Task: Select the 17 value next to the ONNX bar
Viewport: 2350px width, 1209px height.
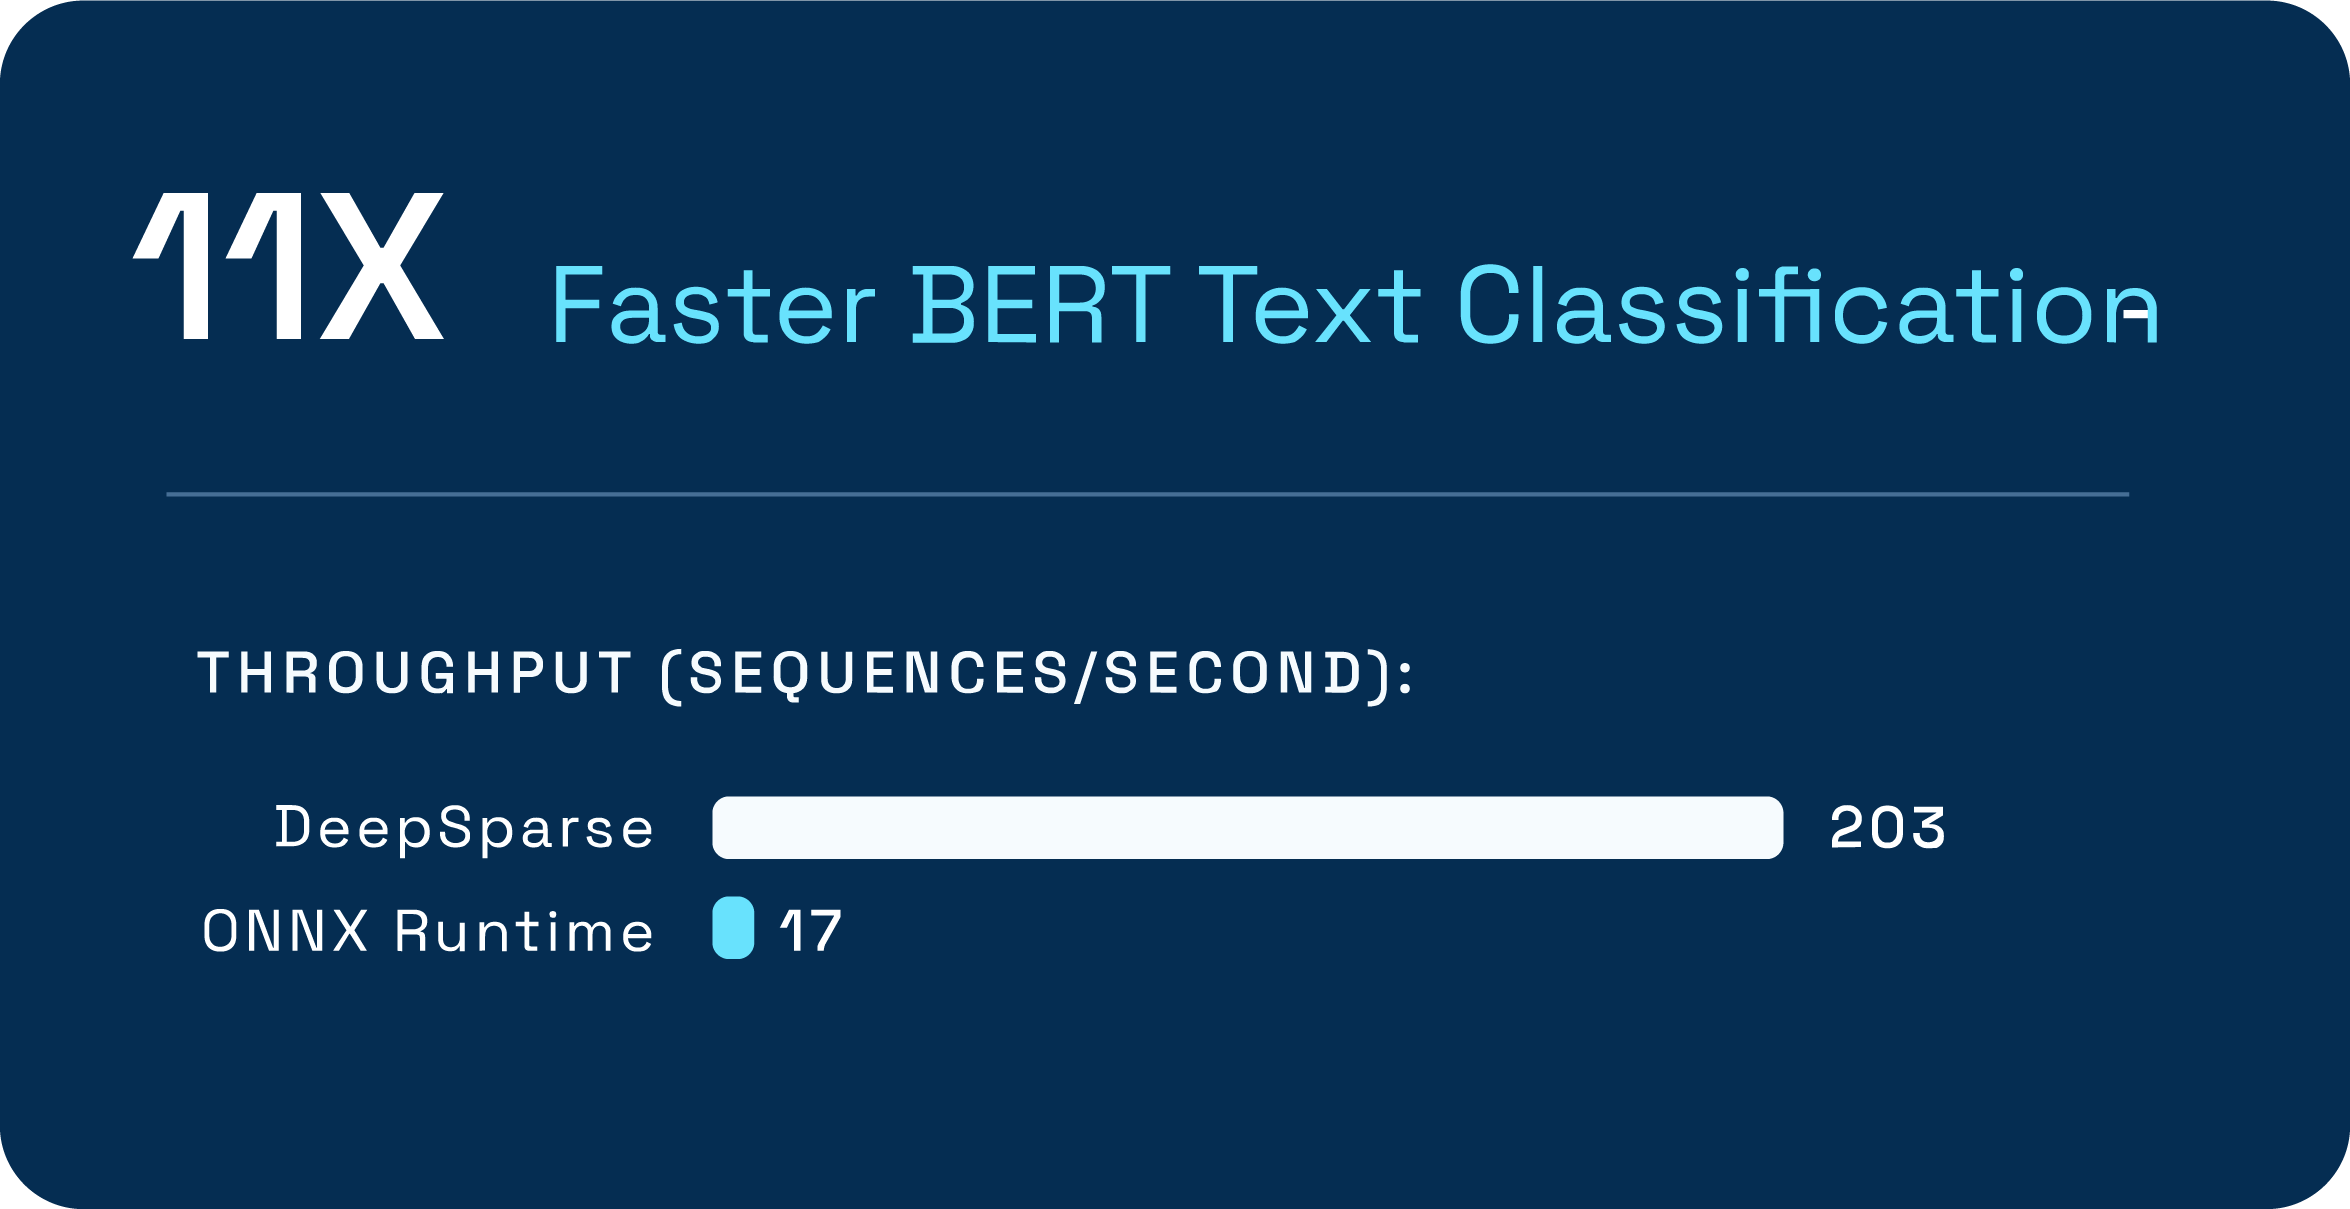Action: (x=811, y=931)
